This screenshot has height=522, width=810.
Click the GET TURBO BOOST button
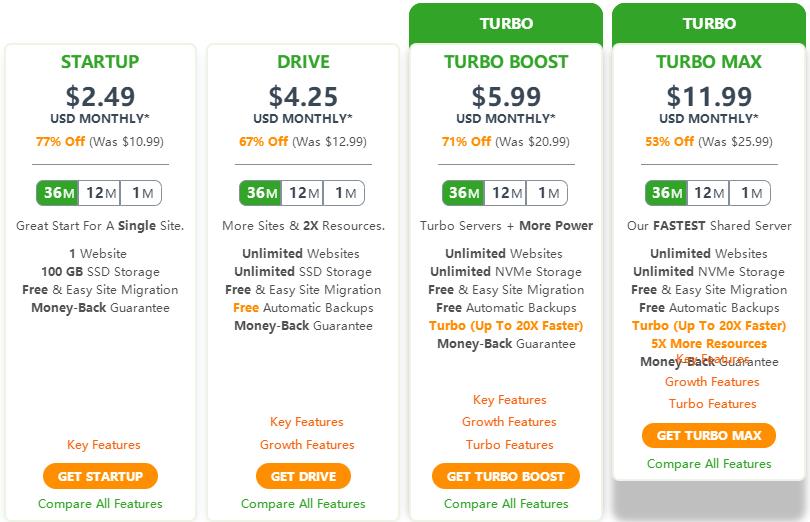tap(505, 476)
